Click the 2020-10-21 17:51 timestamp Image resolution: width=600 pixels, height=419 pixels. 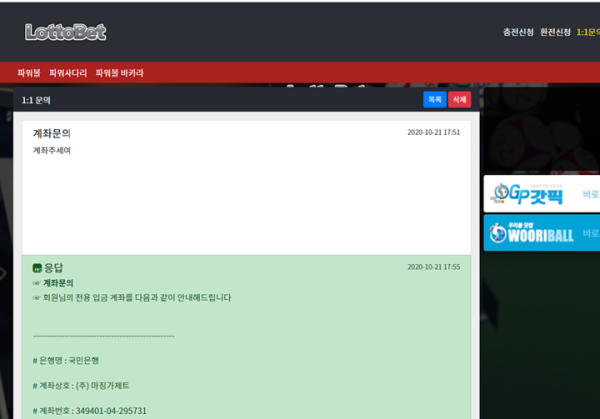434,132
